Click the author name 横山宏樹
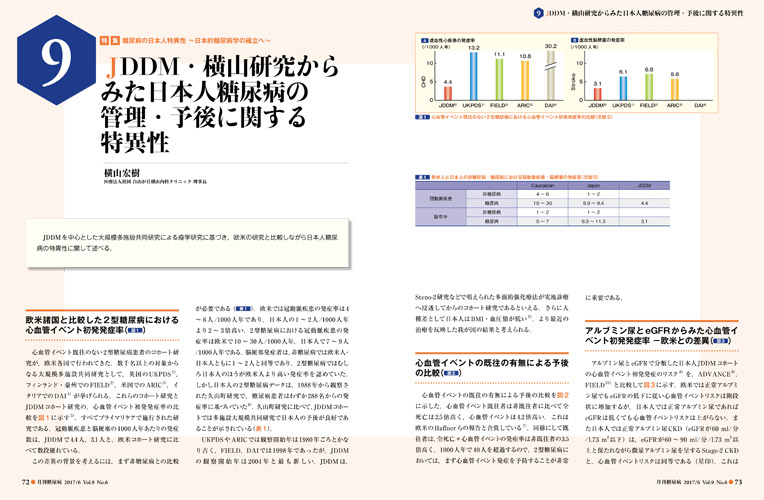Image resolution: width=764 pixels, height=500 pixels. click(122, 173)
